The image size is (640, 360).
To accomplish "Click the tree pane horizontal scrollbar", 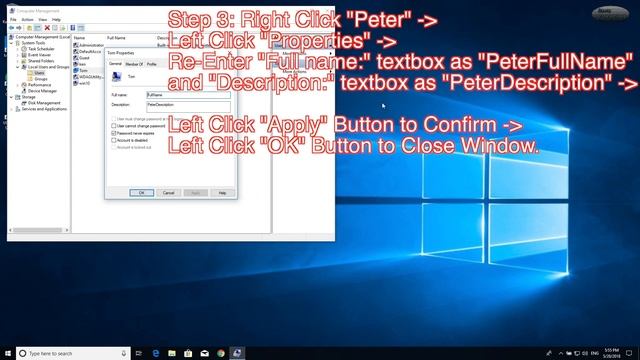I will click(38, 230).
